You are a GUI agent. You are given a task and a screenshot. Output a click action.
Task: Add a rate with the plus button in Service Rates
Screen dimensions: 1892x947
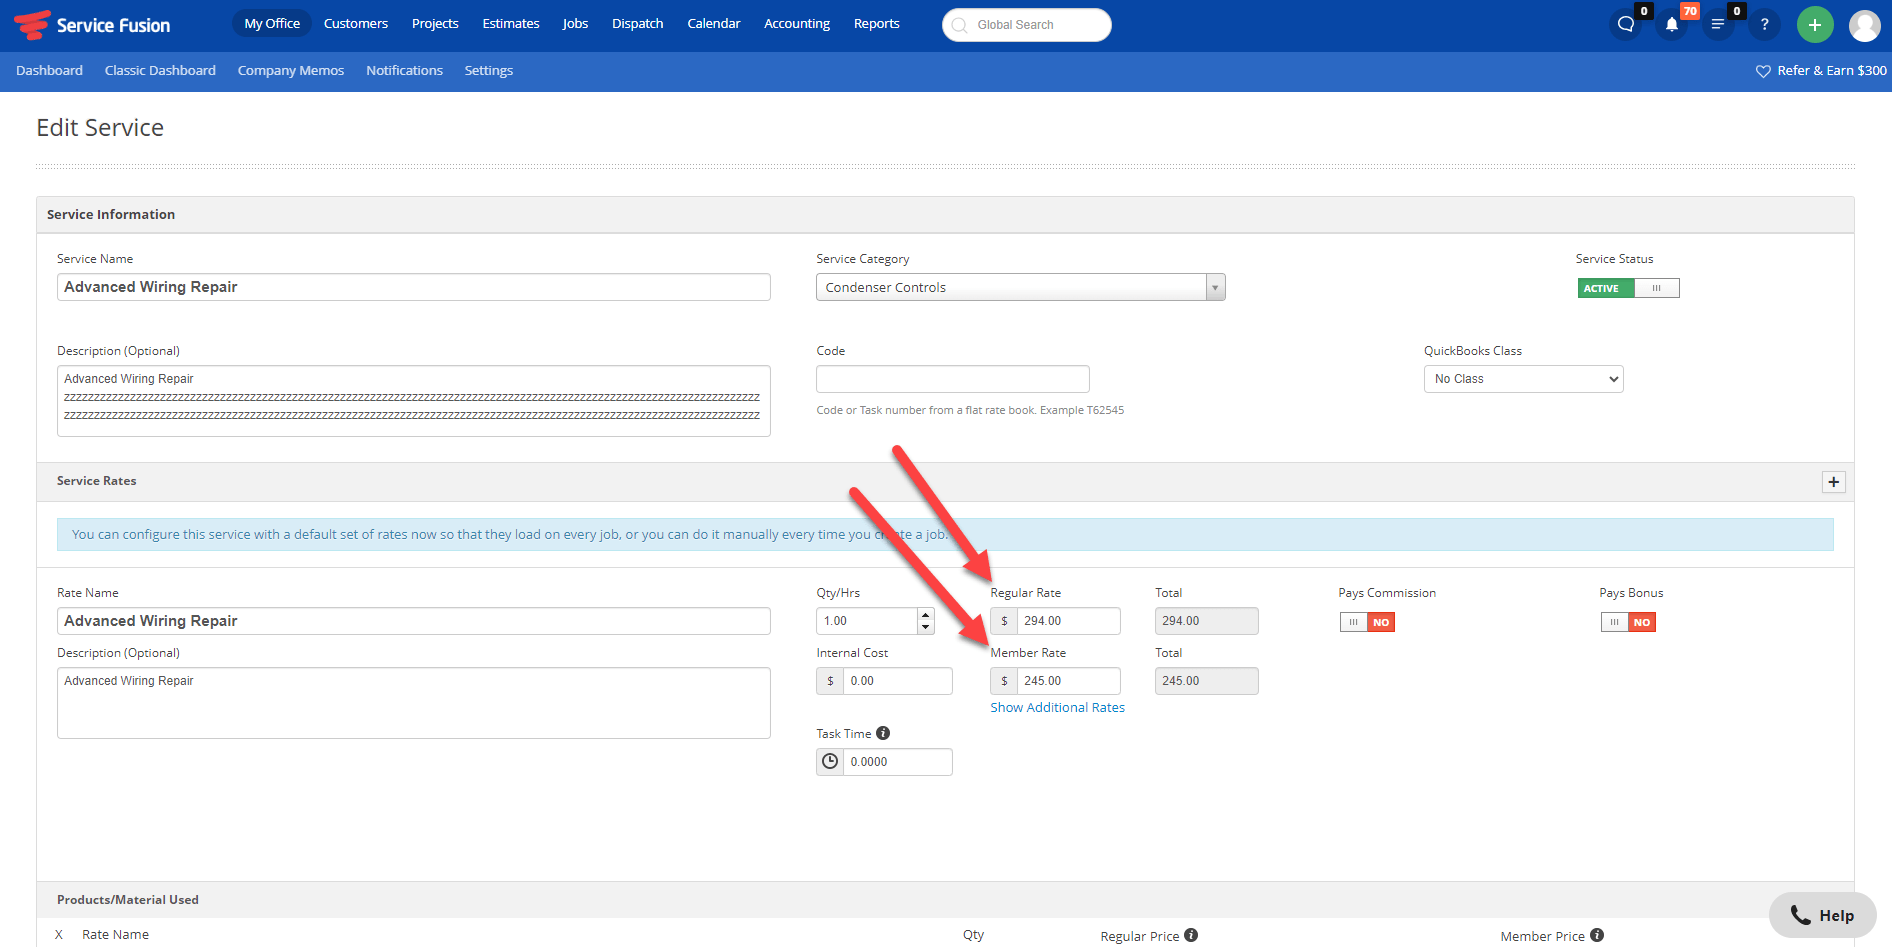click(1834, 481)
